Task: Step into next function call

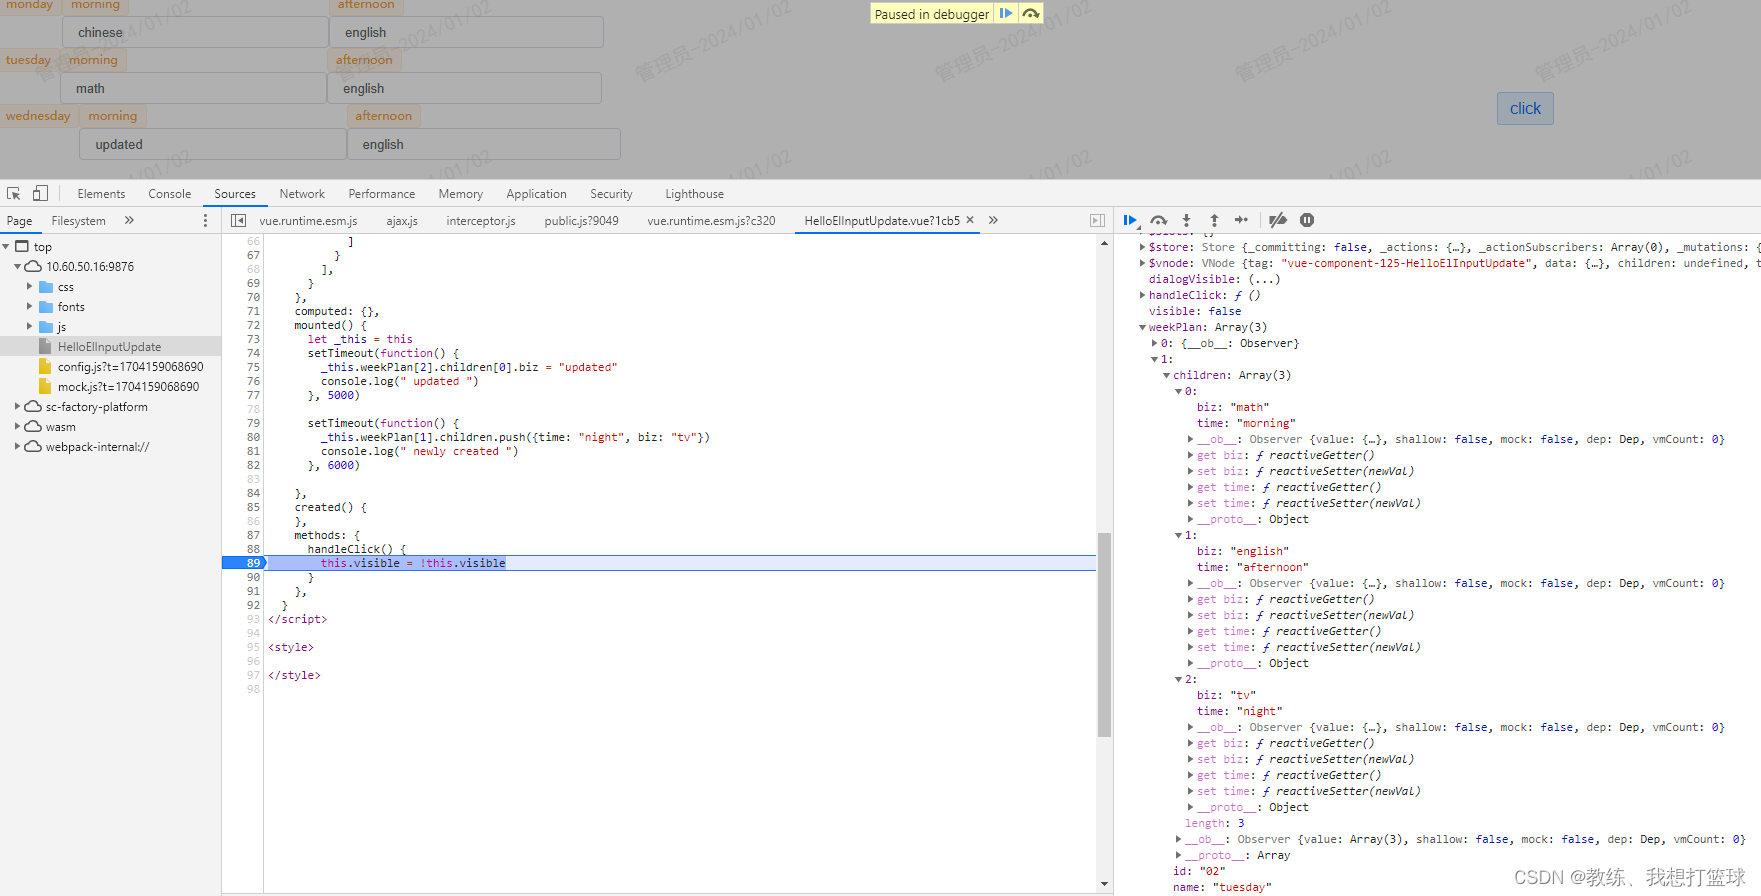Action: pyautogui.click(x=1186, y=221)
